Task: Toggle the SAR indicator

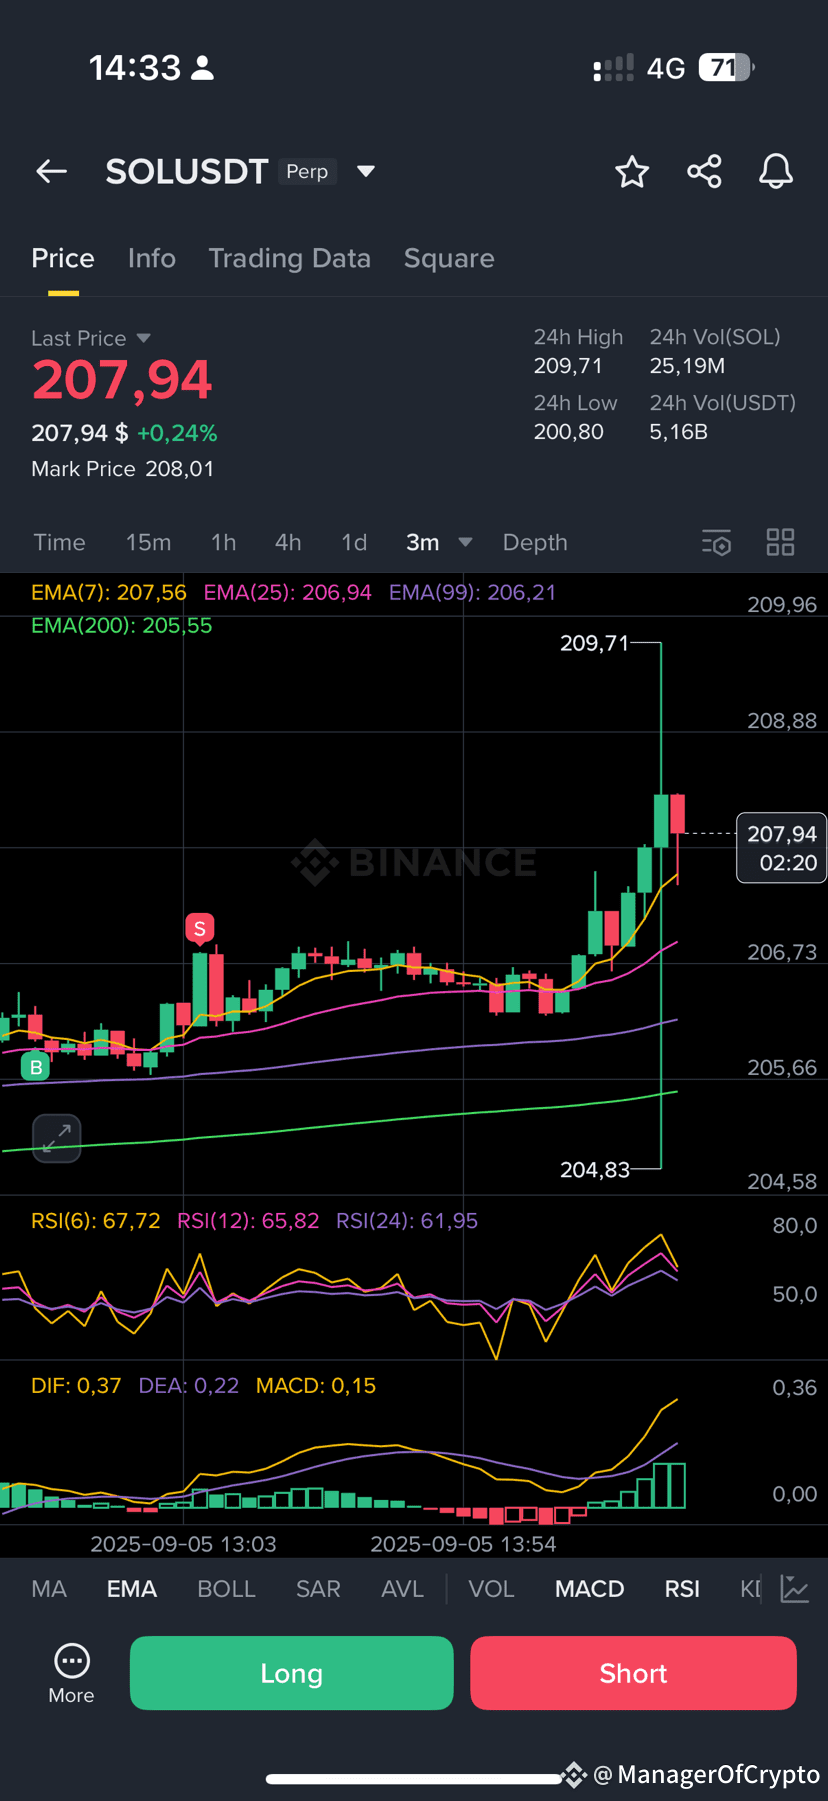Action: (x=318, y=1589)
